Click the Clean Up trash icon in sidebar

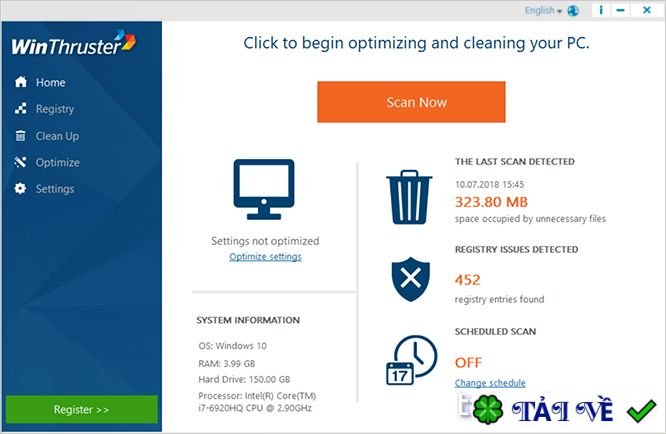[x=20, y=135]
